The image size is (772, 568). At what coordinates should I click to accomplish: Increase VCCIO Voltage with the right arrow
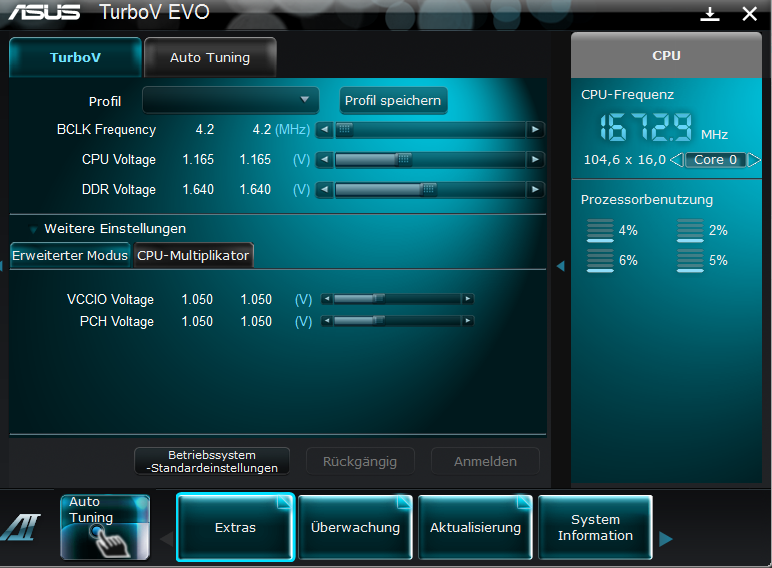[468, 299]
